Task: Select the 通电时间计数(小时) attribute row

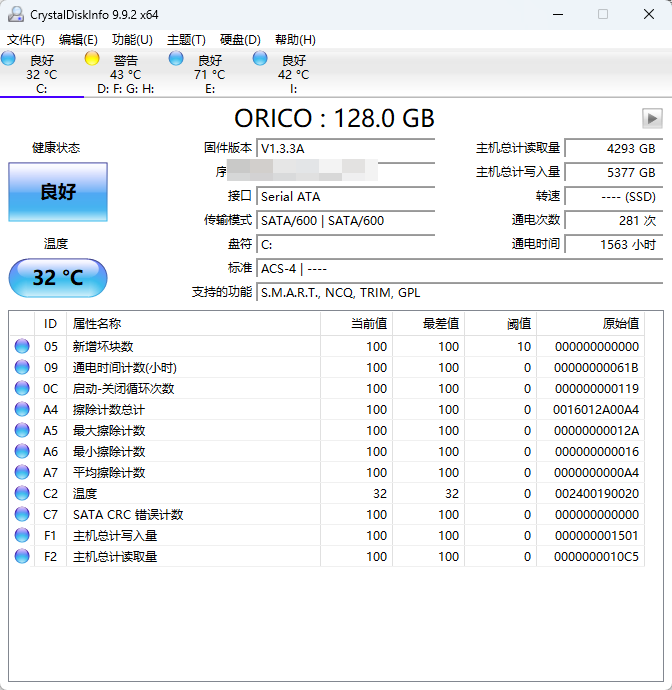Action: [x=327, y=367]
